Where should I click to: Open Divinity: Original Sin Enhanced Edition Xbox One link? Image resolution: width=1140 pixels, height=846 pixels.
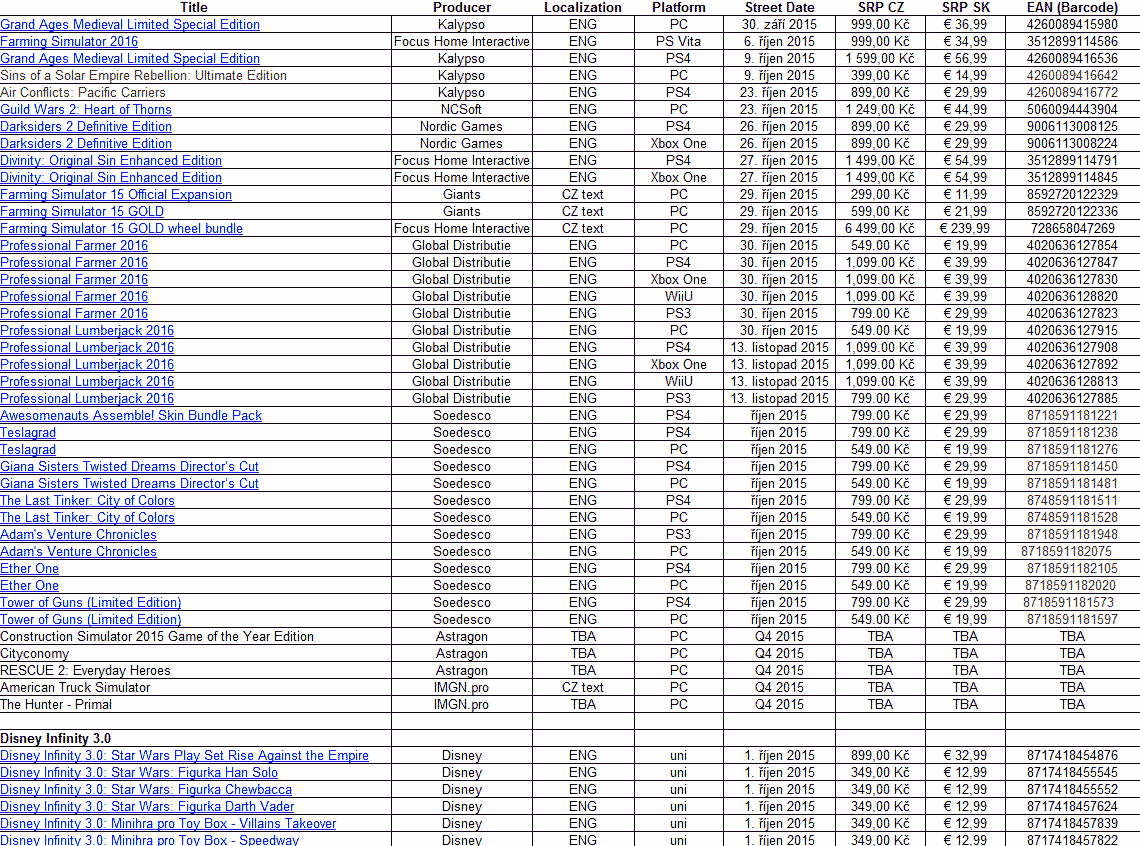point(111,177)
